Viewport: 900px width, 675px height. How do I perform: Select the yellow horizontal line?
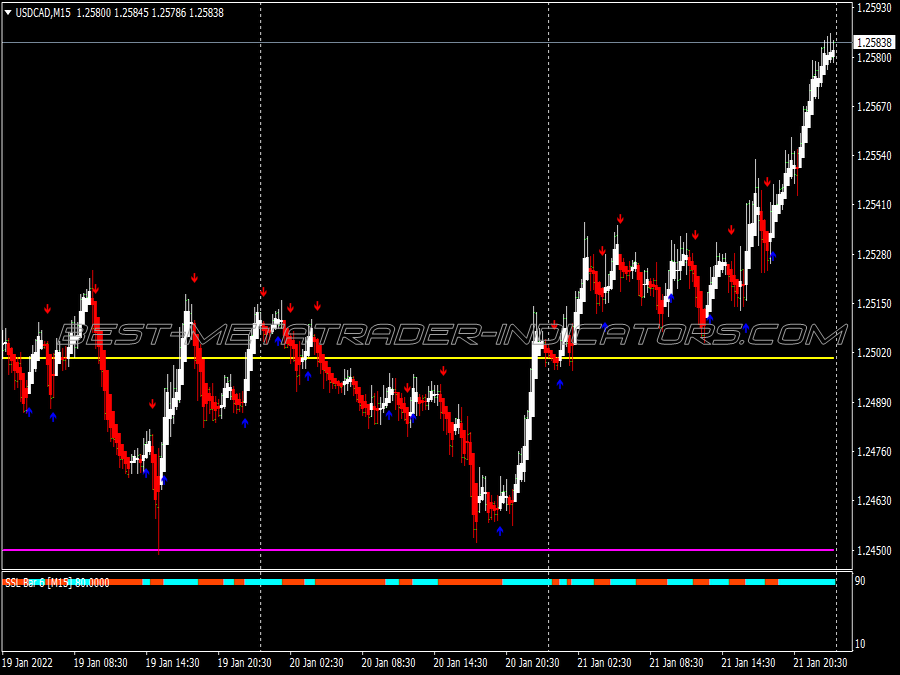(418, 358)
